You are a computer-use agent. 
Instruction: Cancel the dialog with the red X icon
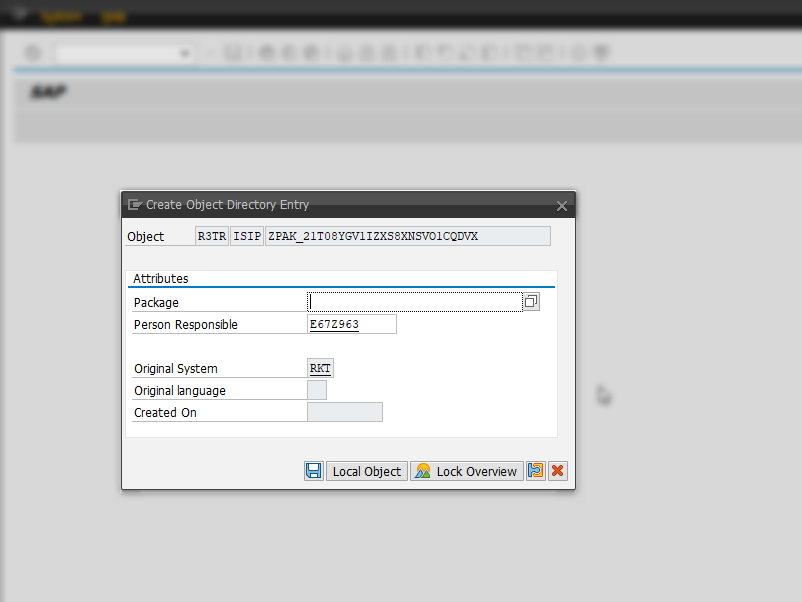(x=558, y=471)
